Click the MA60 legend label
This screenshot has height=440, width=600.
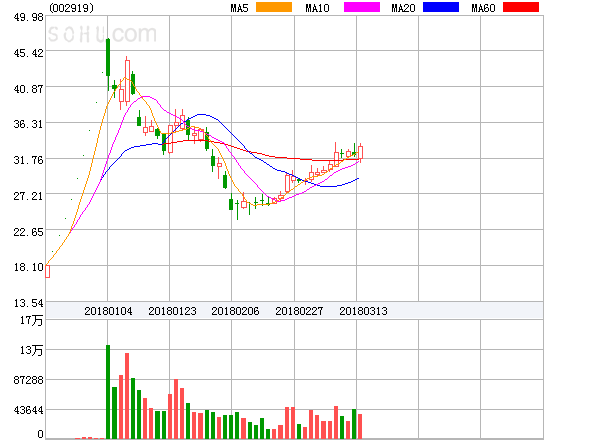click(x=483, y=8)
